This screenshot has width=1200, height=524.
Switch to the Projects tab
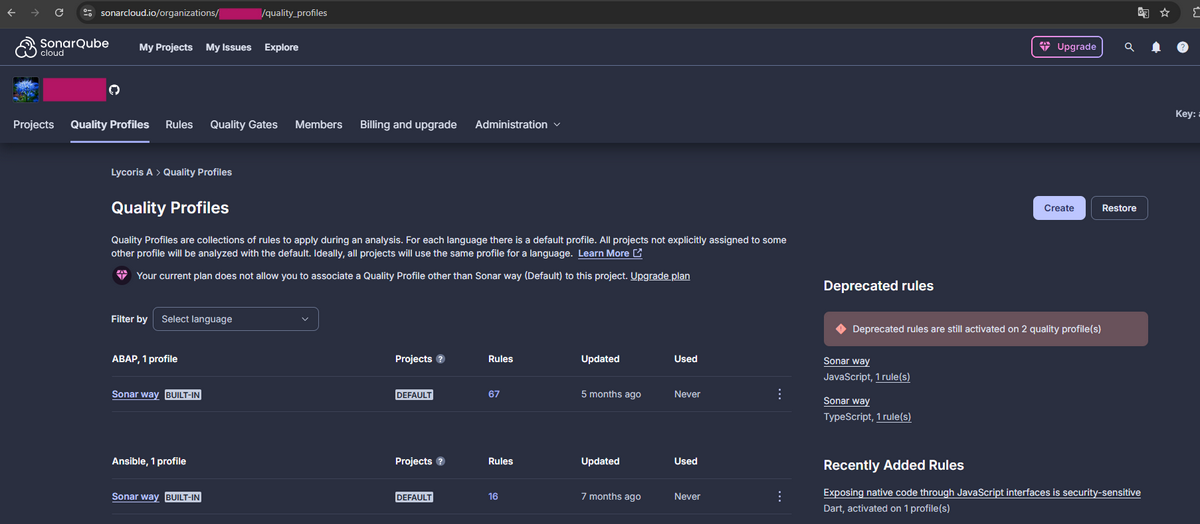pyautogui.click(x=33, y=125)
